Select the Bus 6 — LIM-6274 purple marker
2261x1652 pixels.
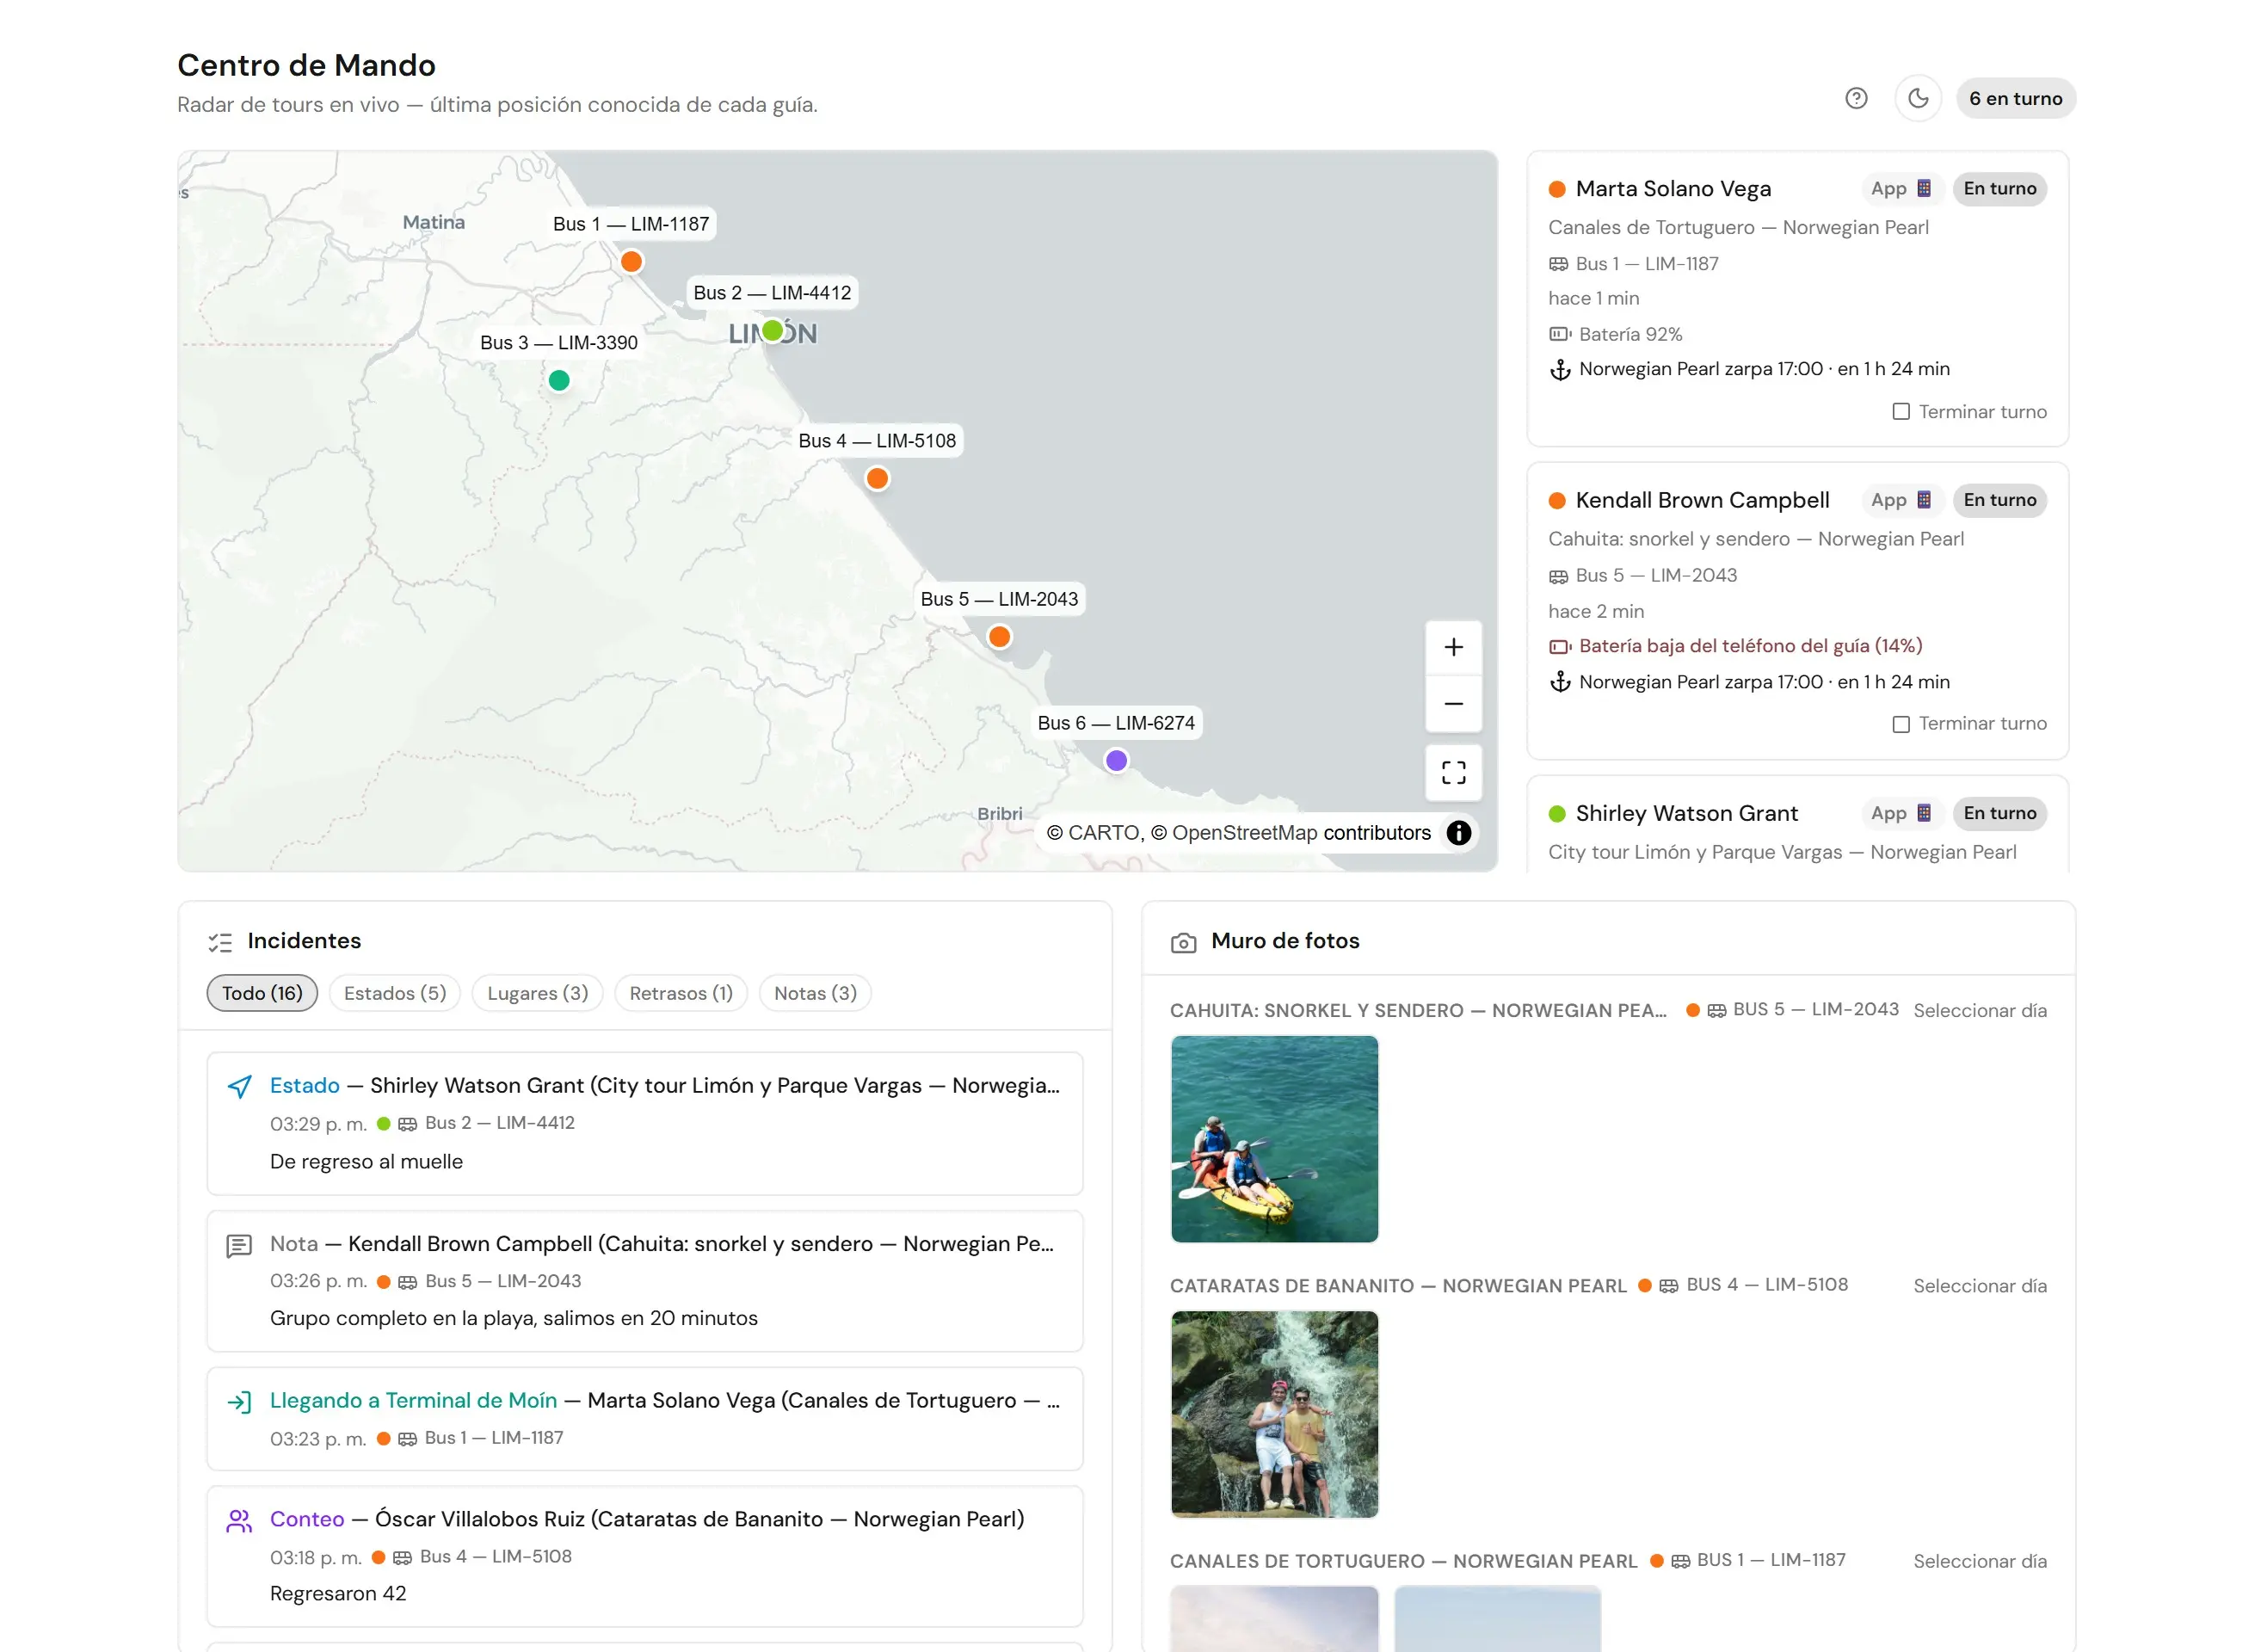(1116, 760)
